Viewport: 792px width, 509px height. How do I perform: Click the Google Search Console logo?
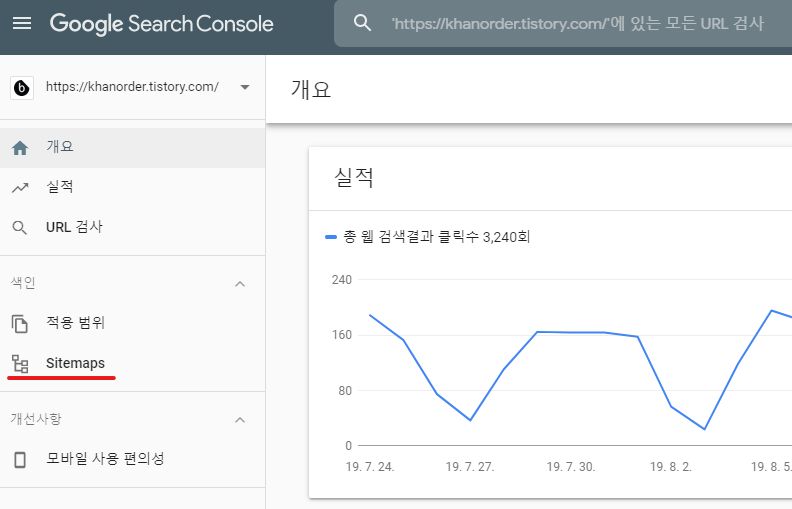[162, 24]
